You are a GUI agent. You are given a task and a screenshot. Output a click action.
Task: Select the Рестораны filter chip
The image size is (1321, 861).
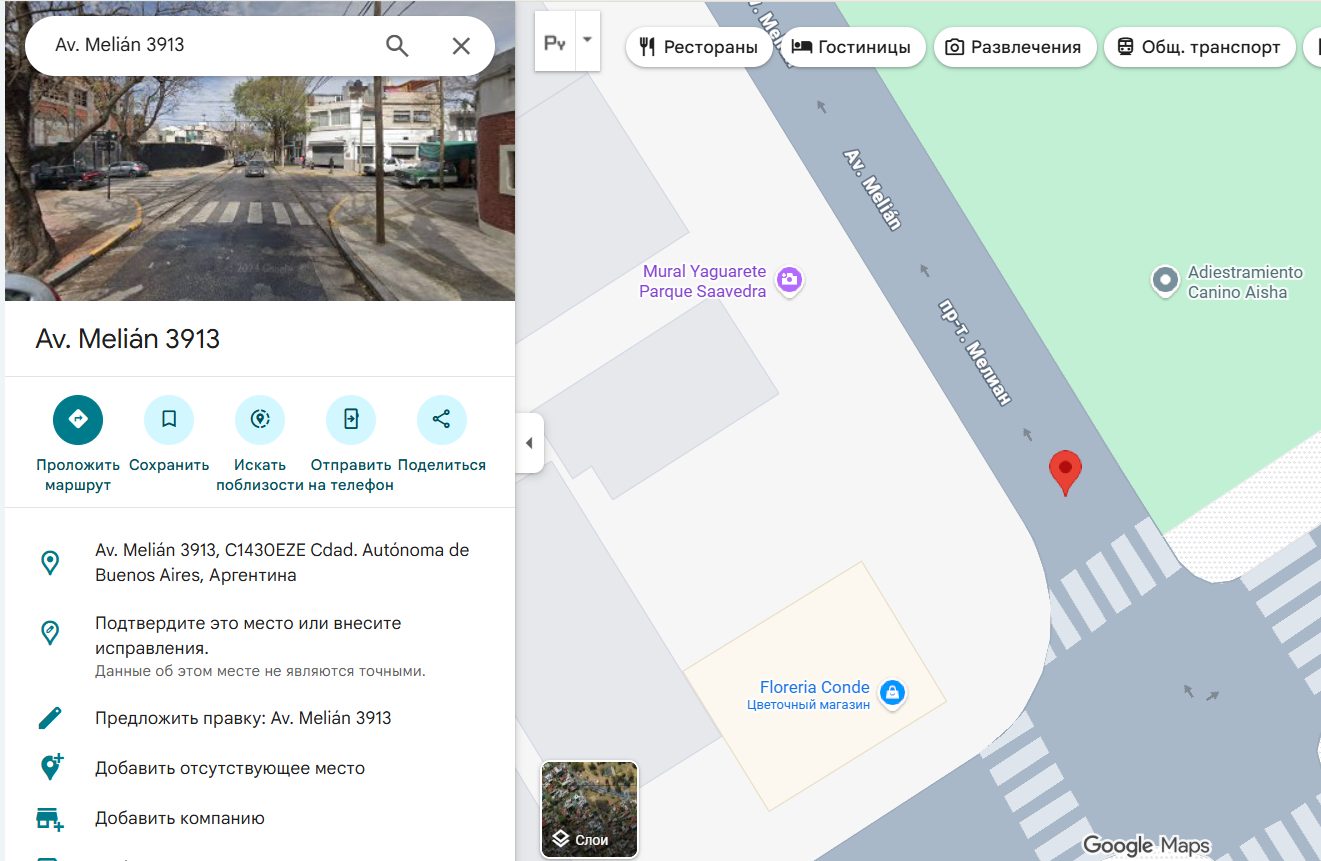click(699, 47)
